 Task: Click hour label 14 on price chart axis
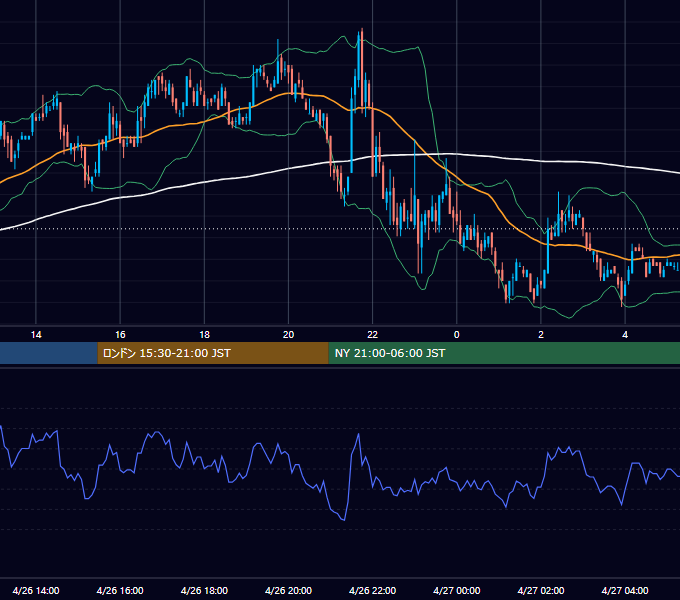click(x=36, y=335)
